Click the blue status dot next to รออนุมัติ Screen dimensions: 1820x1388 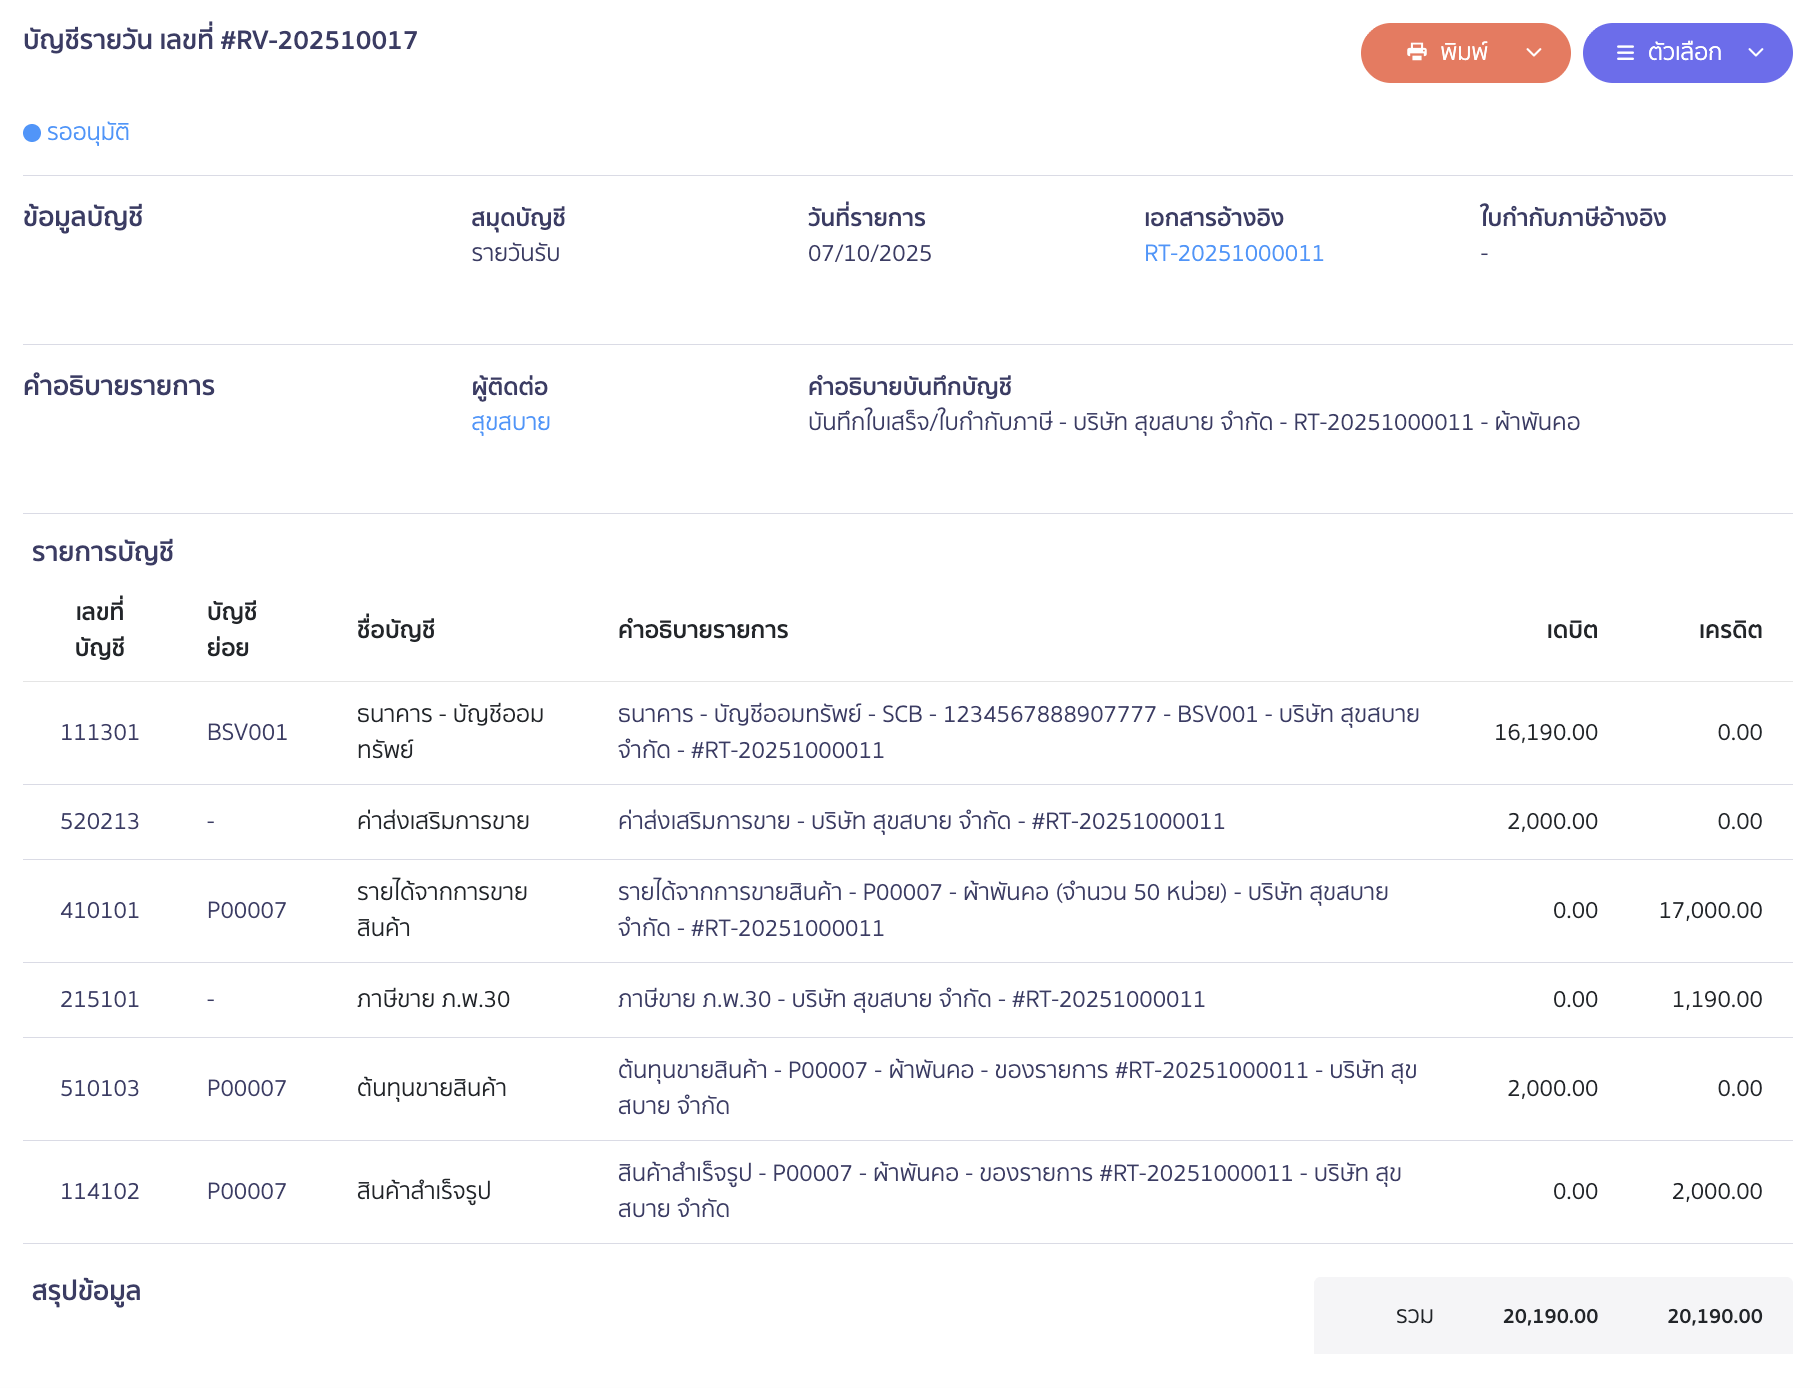(30, 132)
